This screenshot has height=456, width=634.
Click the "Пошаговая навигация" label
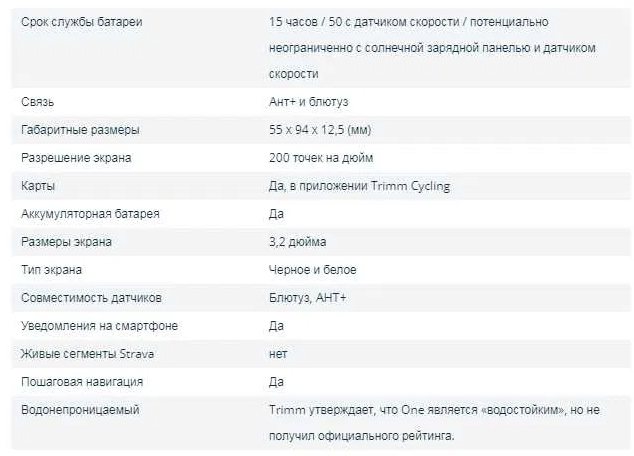tap(82, 382)
